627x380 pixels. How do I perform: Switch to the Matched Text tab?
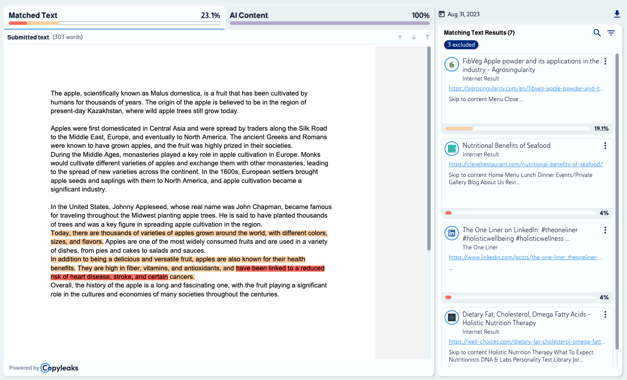click(114, 17)
